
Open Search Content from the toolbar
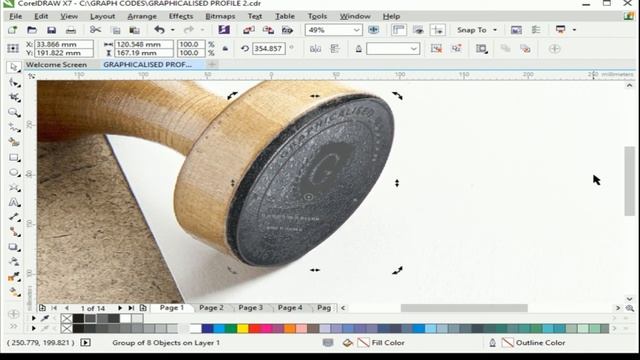point(224,30)
